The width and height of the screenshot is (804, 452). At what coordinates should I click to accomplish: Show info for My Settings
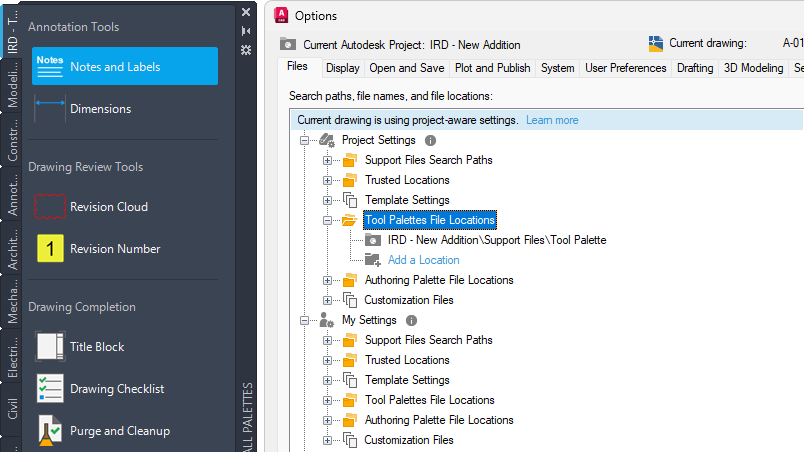pyautogui.click(x=411, y=320)
